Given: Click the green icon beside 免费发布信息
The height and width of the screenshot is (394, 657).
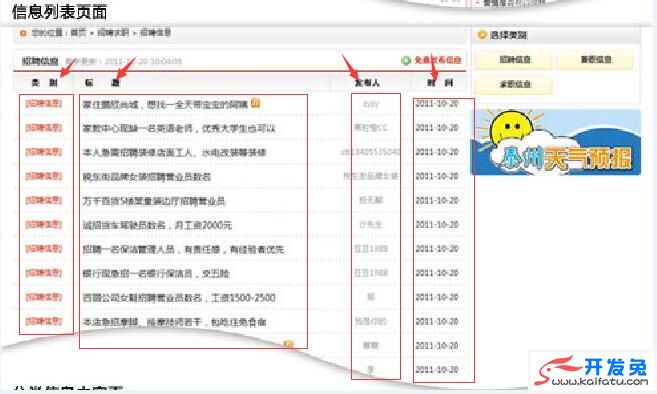Looking at the screenshot, I should click(x=406, y=60).
